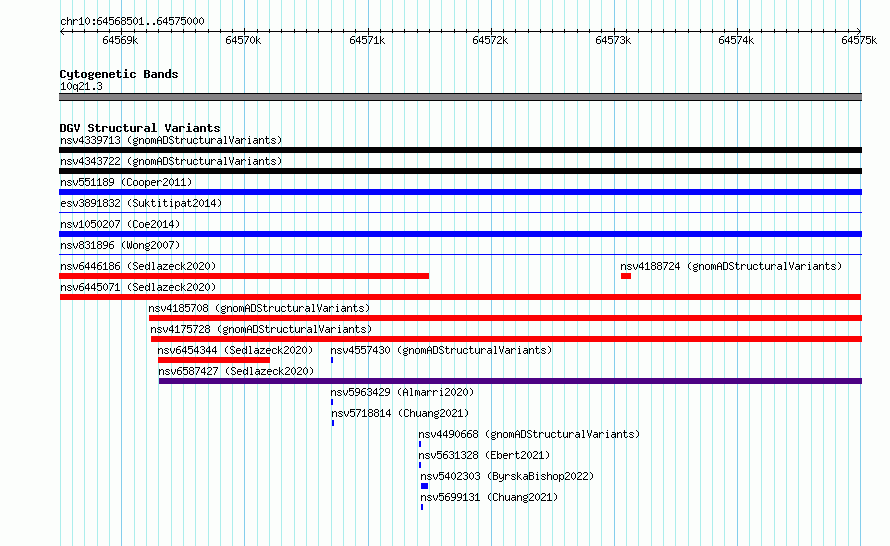Click the 64571k ruler tick label
Screen dimensions: 890x546
(367, 40)
